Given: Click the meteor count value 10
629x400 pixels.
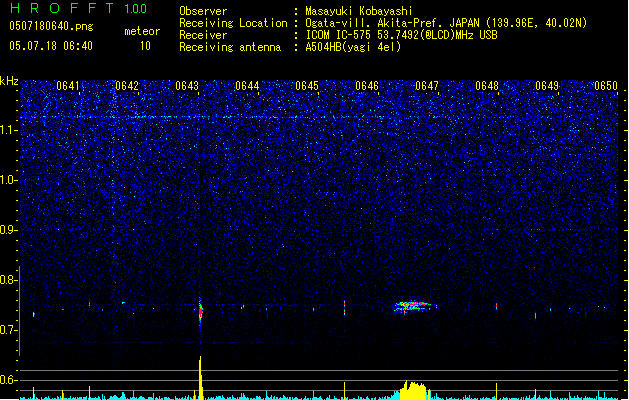Looking at the screenshot, I should (x=145, y=46).
